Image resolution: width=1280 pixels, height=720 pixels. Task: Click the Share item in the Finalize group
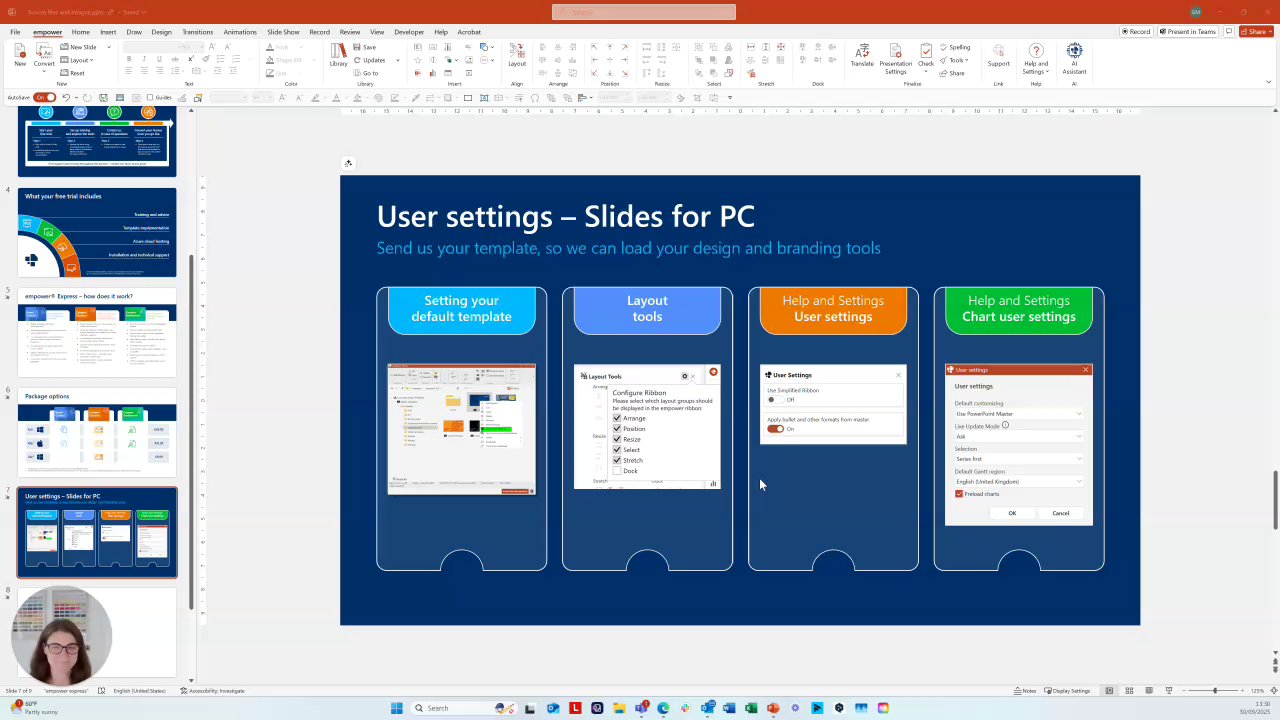coord(953,73)
